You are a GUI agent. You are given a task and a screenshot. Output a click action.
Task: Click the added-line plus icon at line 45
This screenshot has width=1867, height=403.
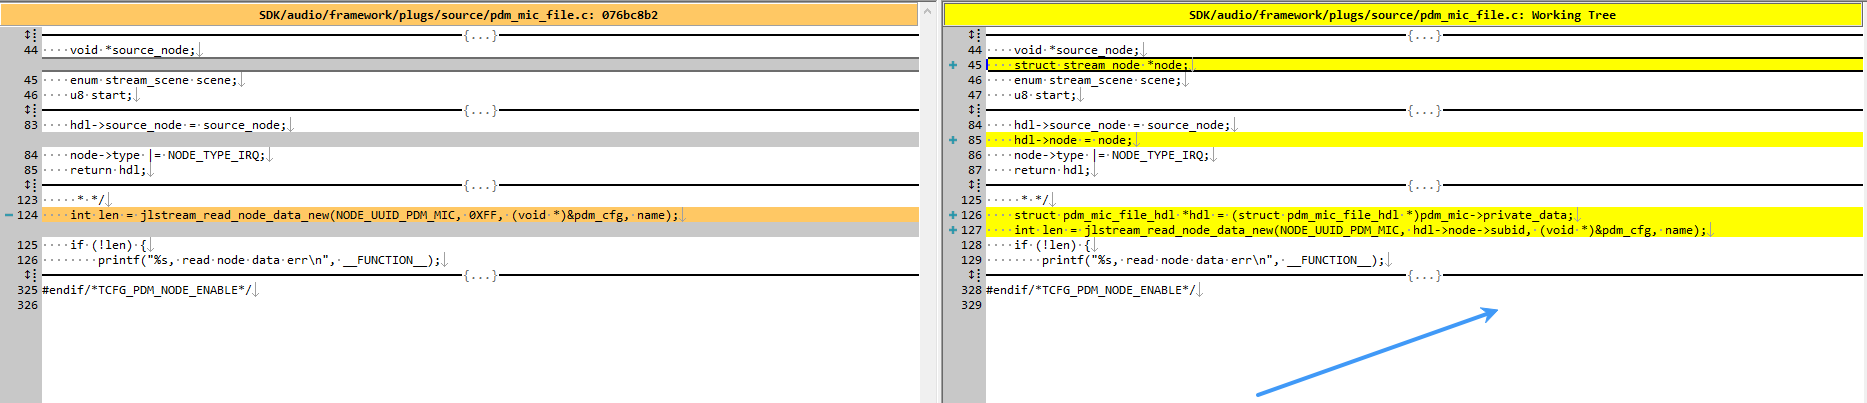click(953, 65)
